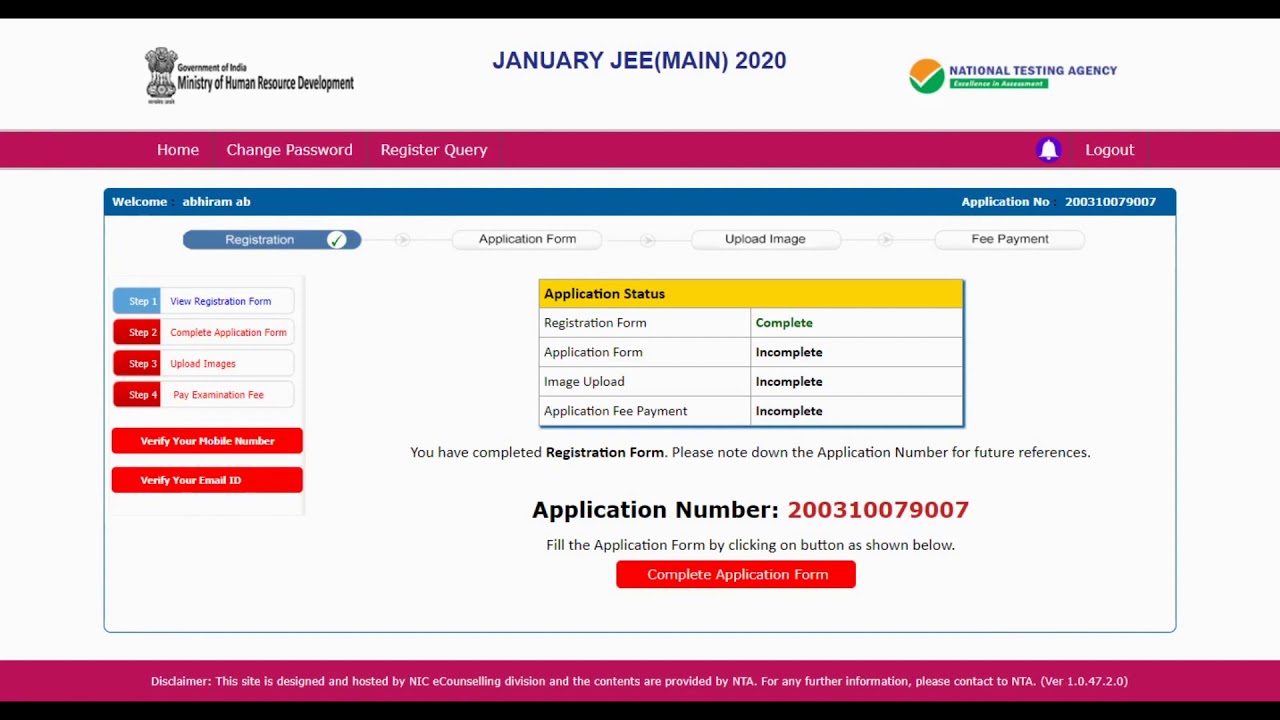This screenshot has width=1280, height=720.
Task: Go to the Fee Payment progress step
Action: pyautogui.click(x=1010, y=239)
